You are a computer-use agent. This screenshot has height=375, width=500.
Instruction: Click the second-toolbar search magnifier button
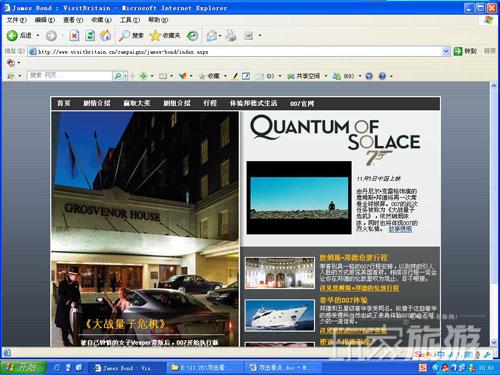tap(118, 76)
